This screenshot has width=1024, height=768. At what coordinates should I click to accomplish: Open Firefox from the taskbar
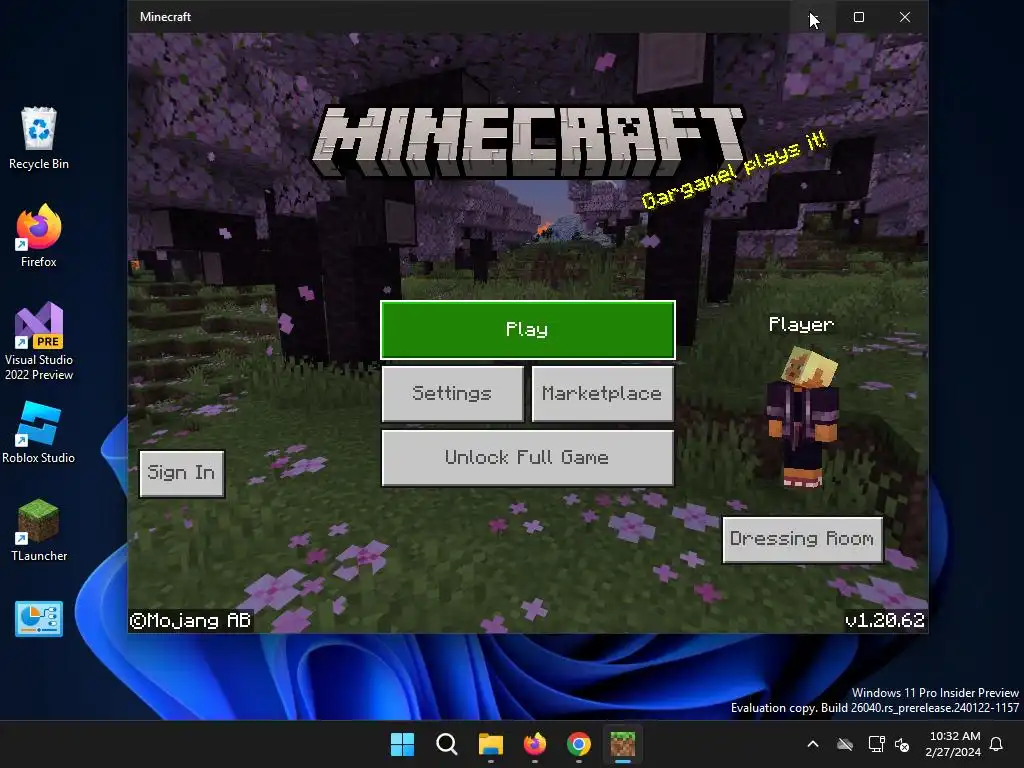535,744
